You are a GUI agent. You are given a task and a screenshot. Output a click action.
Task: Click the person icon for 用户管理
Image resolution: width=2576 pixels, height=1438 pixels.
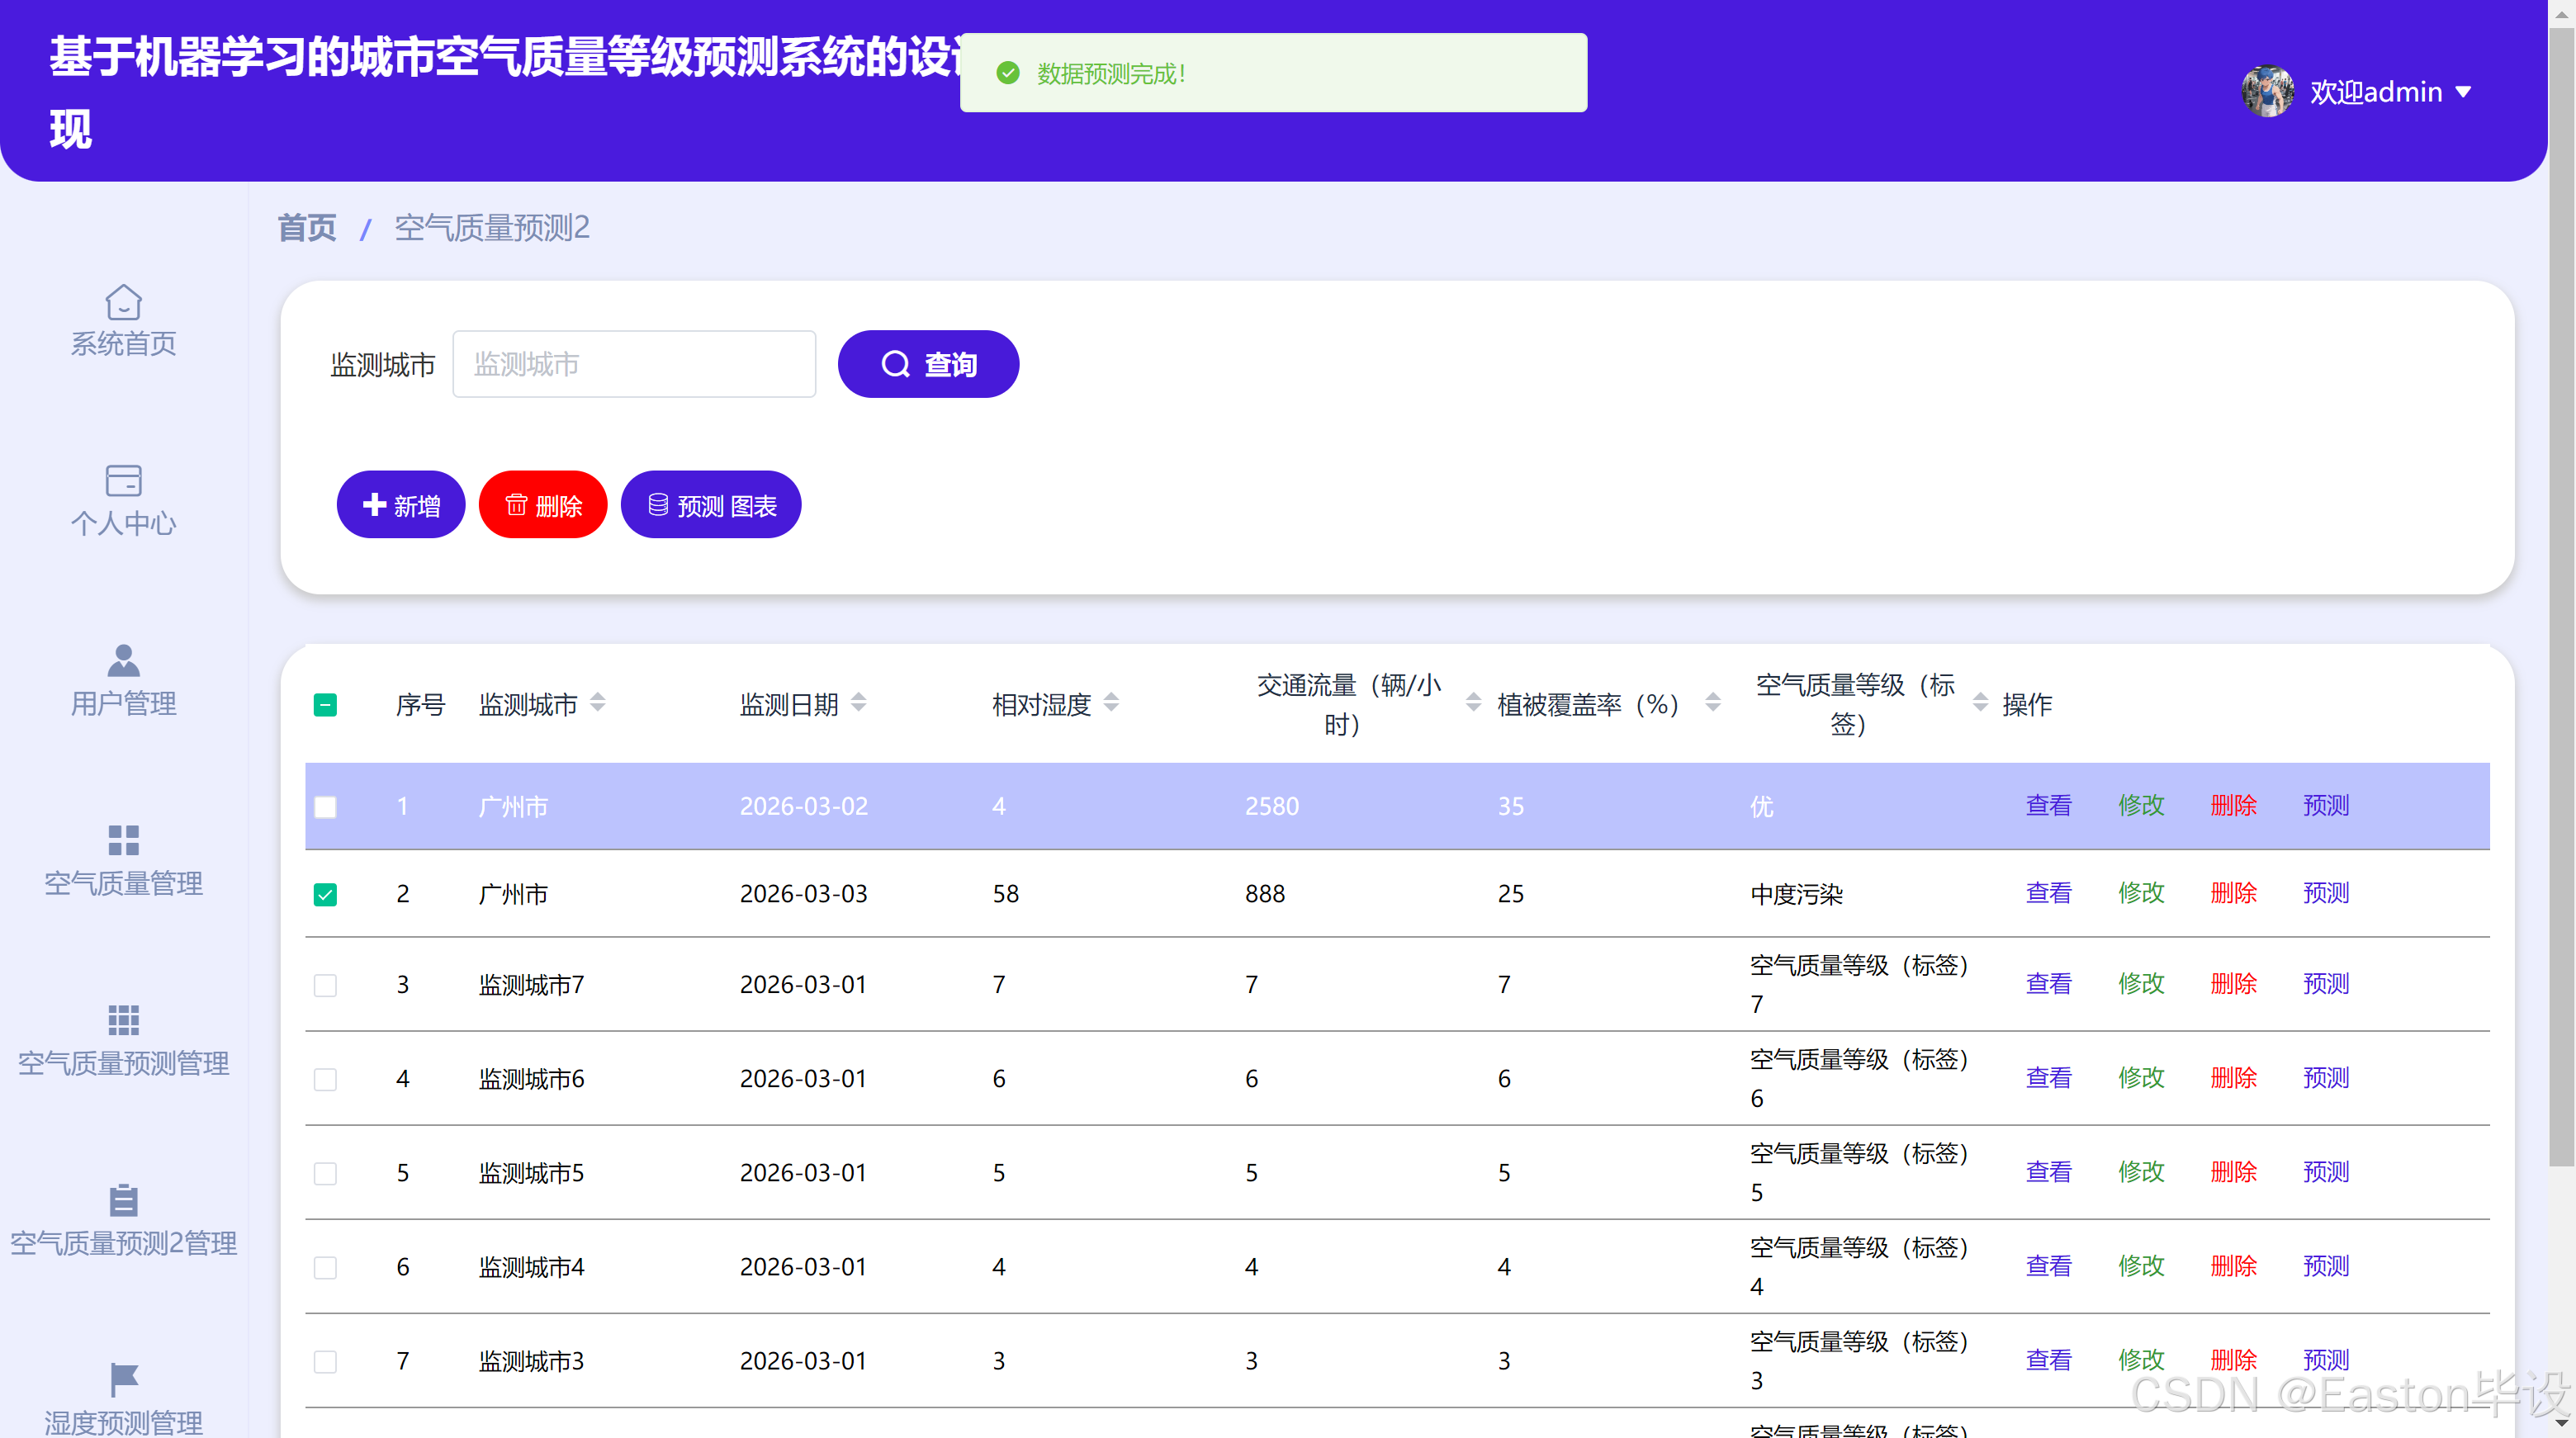pyautogui.click(x=123, y=660)
